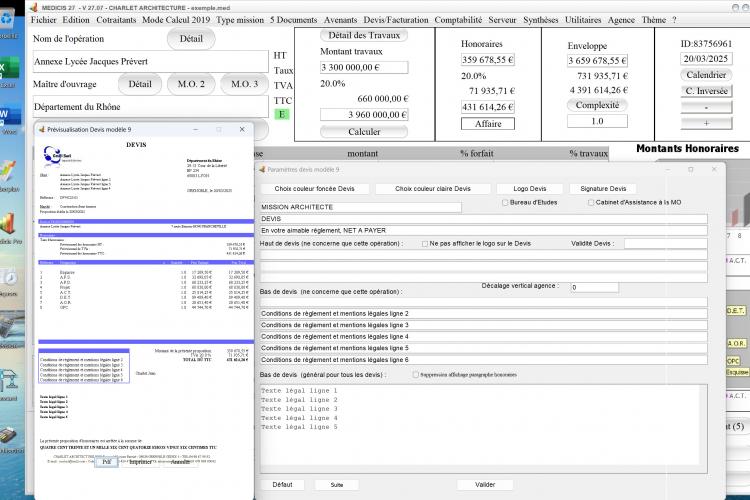Open the Devis/Facturation menu
The width and height of the screenshot is (750, 500).
click(x=396, y=20)
